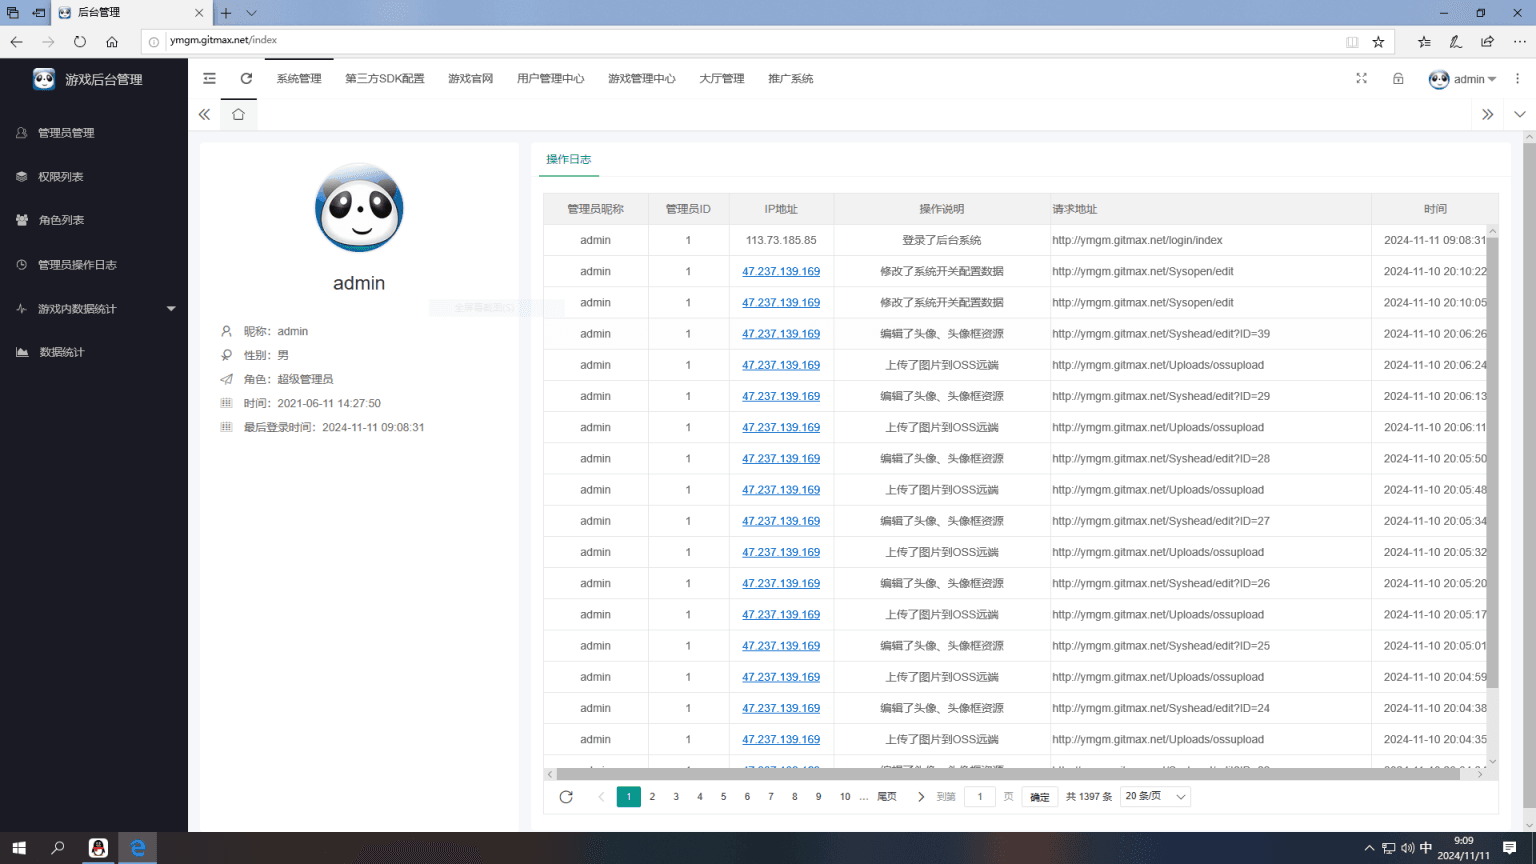Collapse tabs with the double left arrow chevron

(x=204, y=114)
